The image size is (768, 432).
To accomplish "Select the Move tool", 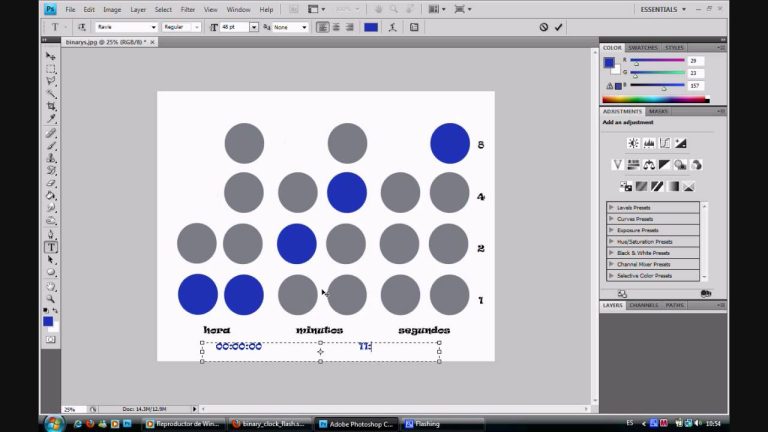I will [51, 56].
